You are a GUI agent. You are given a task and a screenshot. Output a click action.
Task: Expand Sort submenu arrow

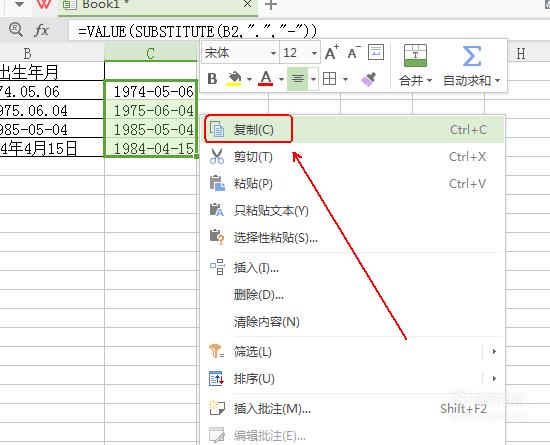tap(494, 379)
